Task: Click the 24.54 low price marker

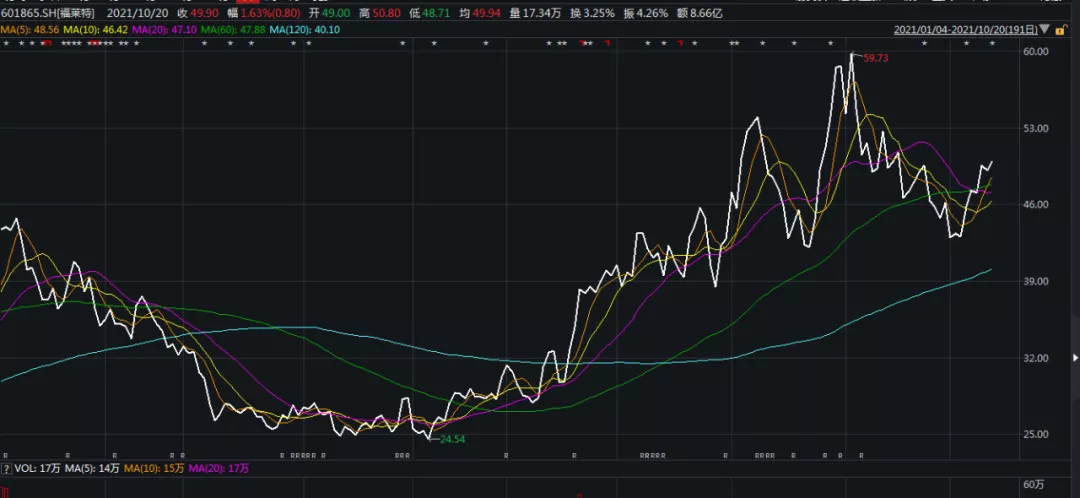Action: tap(452, 439)
